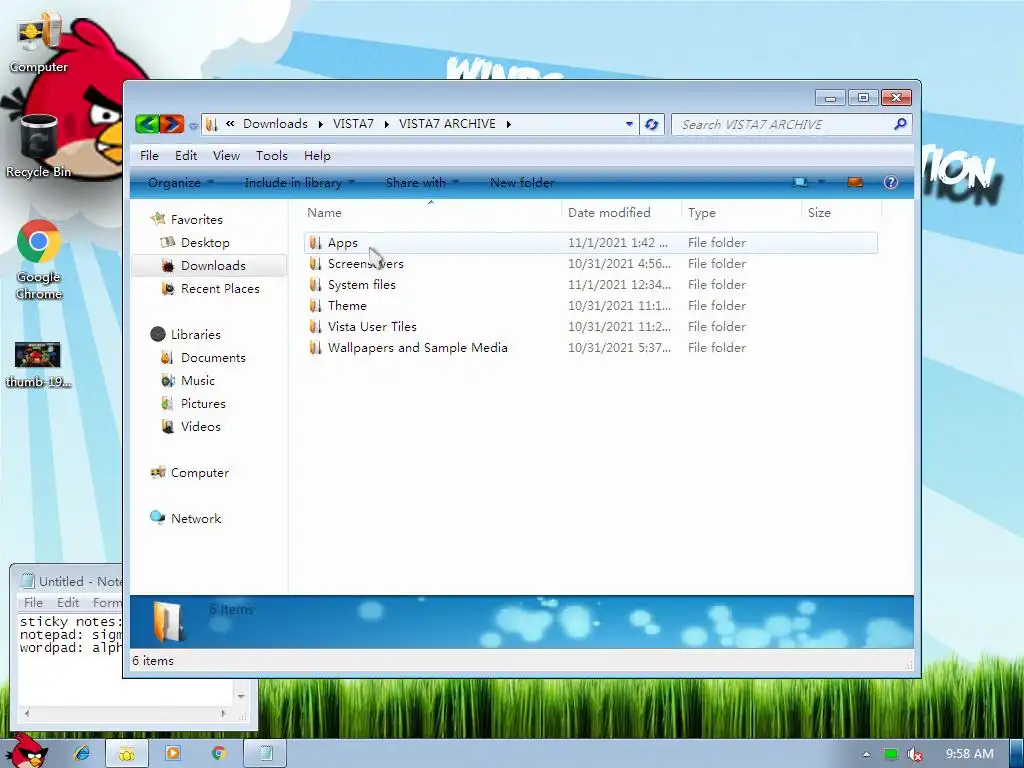Change the view with the views icon
The height and width of the screenshot is (768, 1024).
pyautogui.click(x=800, y=182)
